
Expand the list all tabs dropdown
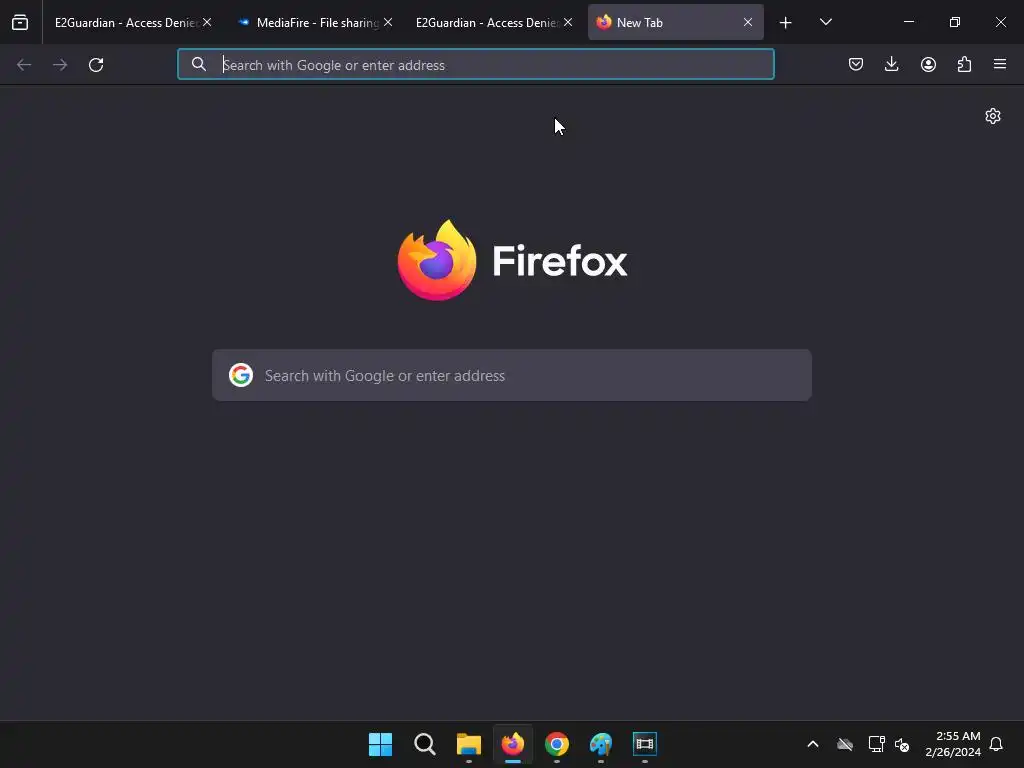pos(825,22)
